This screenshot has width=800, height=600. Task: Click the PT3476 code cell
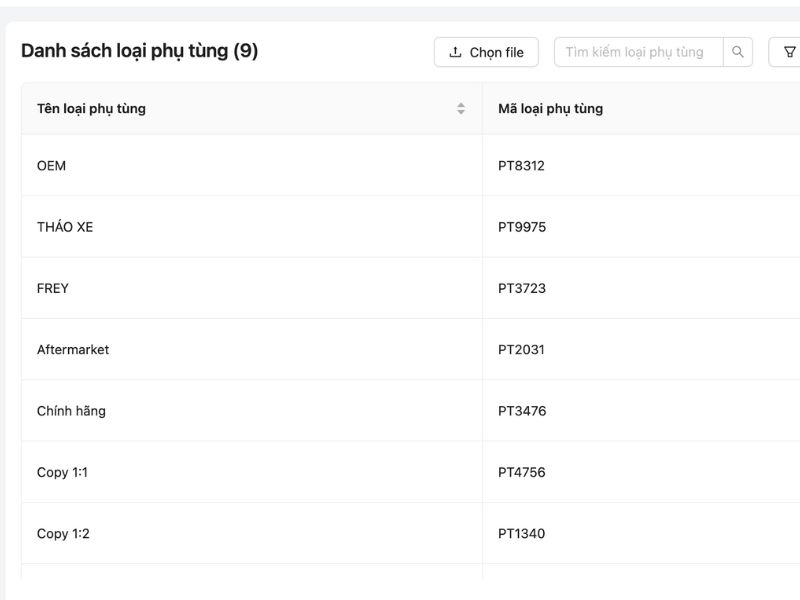522,411
